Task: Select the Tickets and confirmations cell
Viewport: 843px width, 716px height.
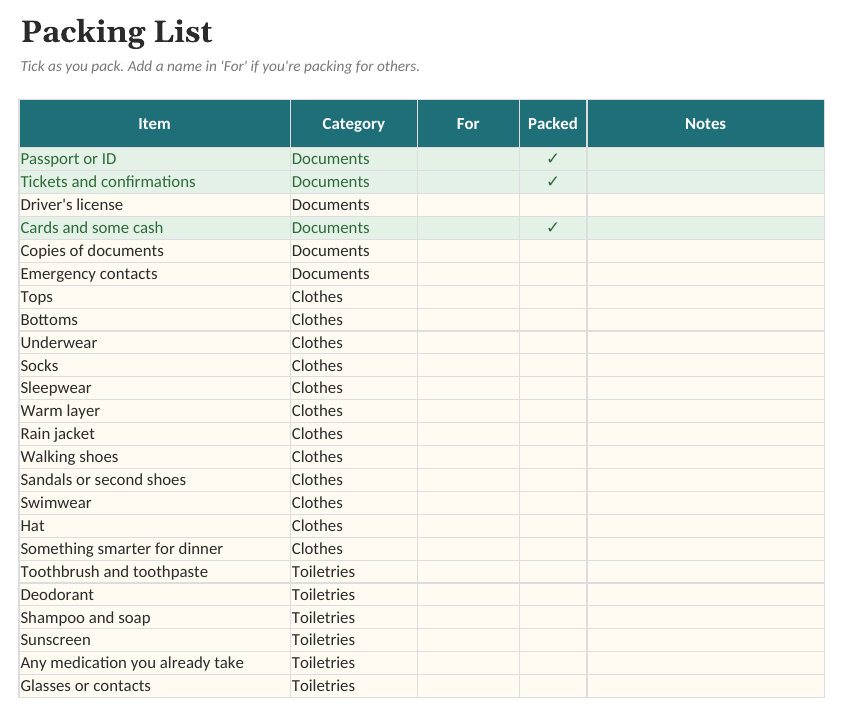Action: (x=155, y=182)
